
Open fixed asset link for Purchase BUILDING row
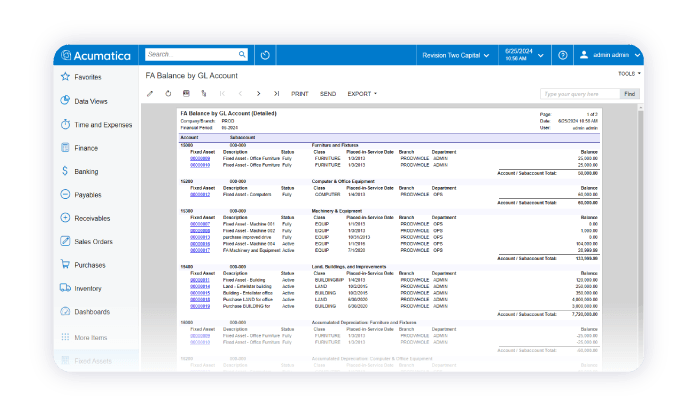coord(200,306)
